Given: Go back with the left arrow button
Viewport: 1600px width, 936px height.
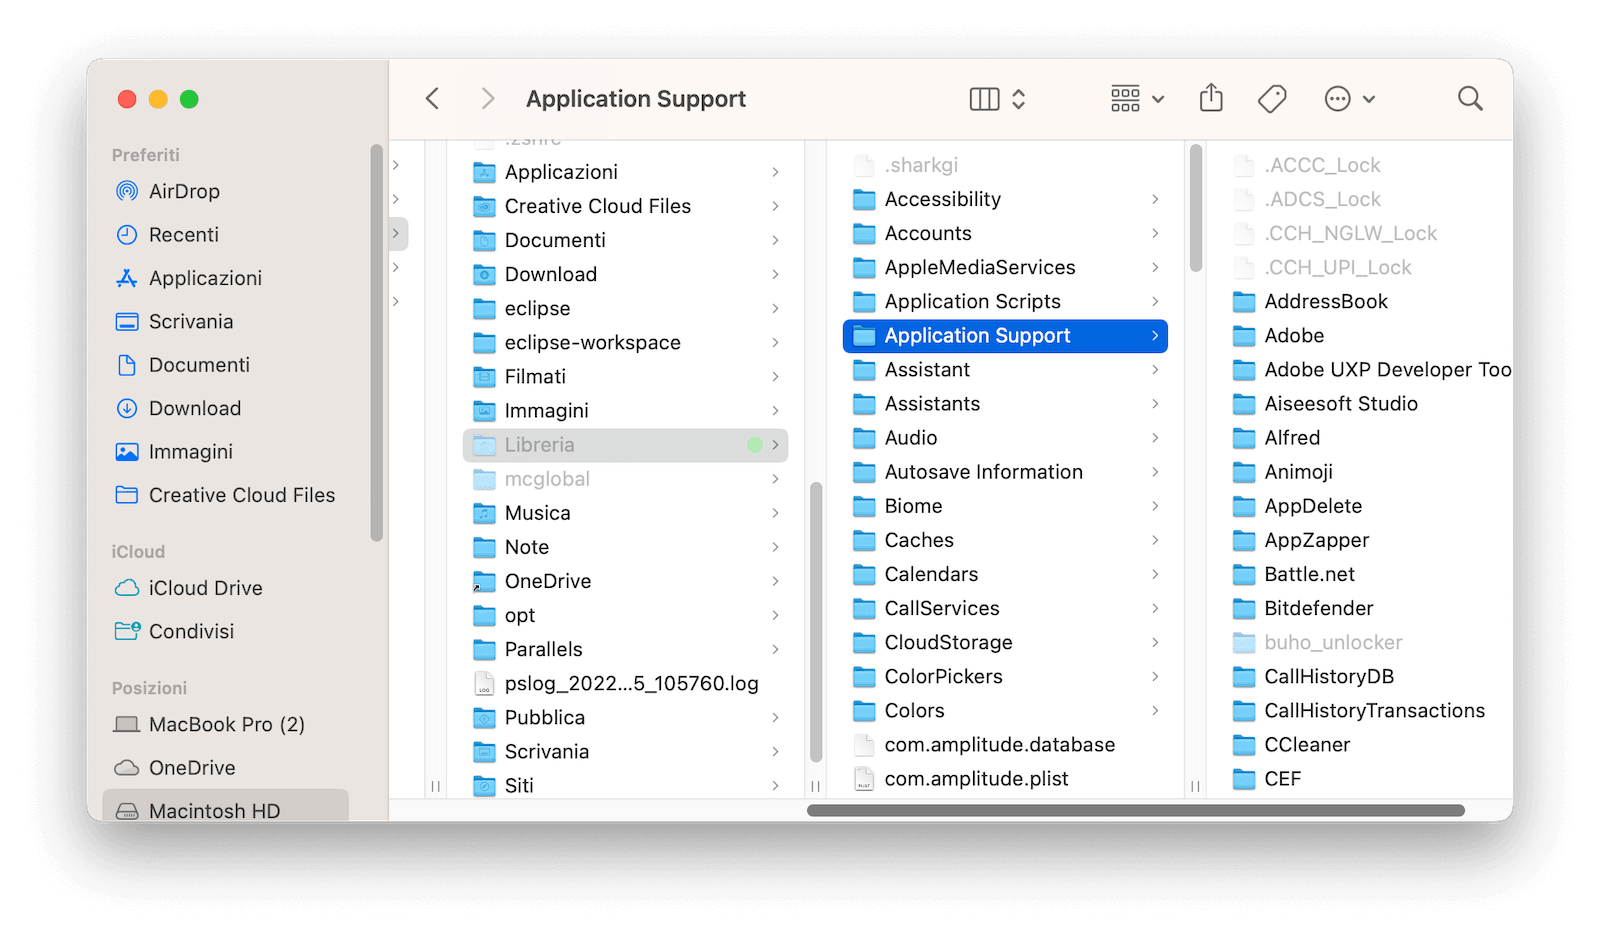Looking at the screenshot, I should point(432,98).
